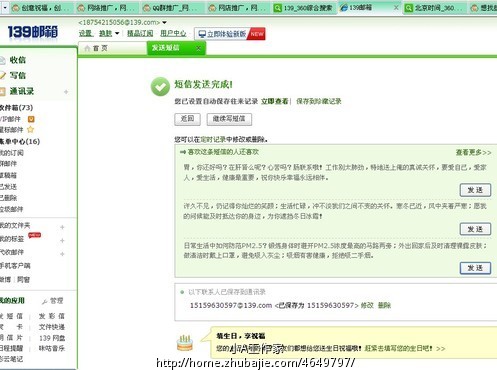Click the 返回 button
The image size is (497, 370).
[187, 119]
